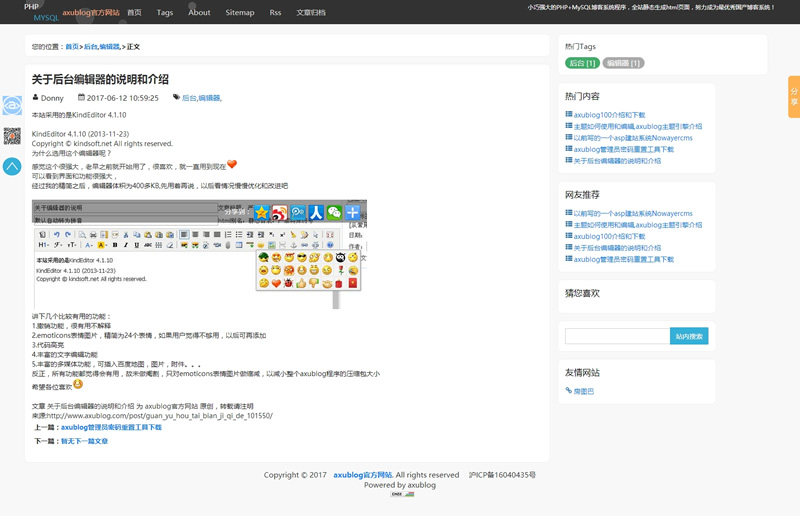800x516 pixels.
Task: Open the 房图巴 friend site link
Action: [x=584, y=391]
